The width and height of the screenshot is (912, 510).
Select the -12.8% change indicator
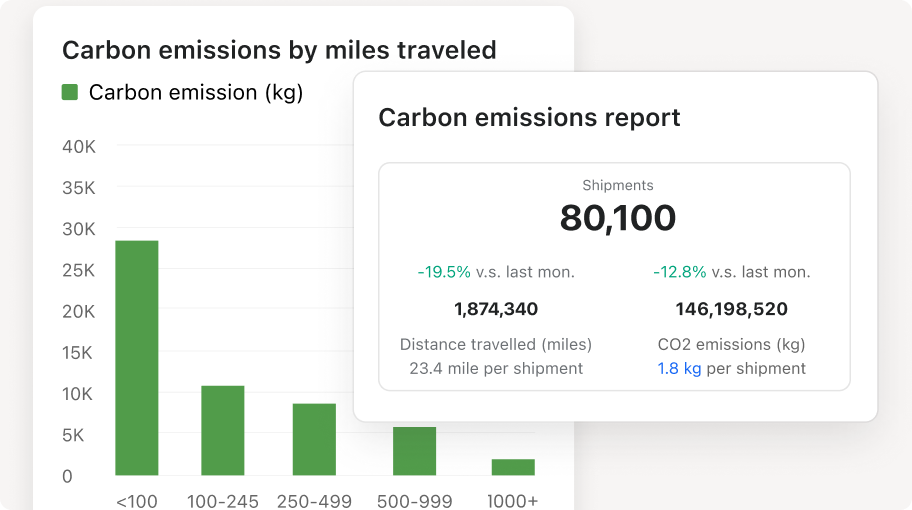[679, 272]
